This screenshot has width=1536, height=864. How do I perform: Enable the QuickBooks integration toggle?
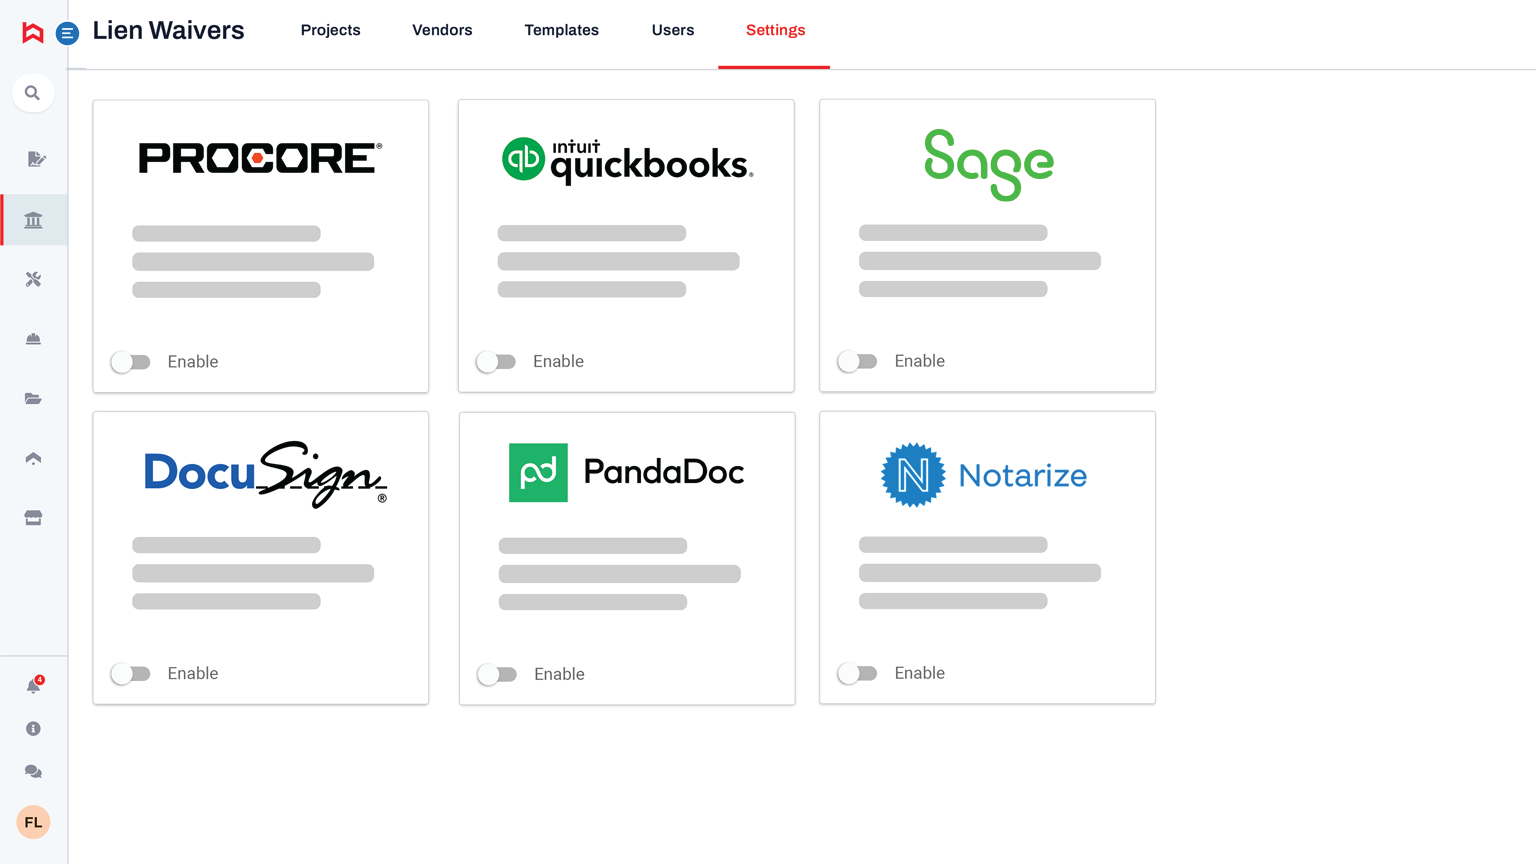[496, 362]
